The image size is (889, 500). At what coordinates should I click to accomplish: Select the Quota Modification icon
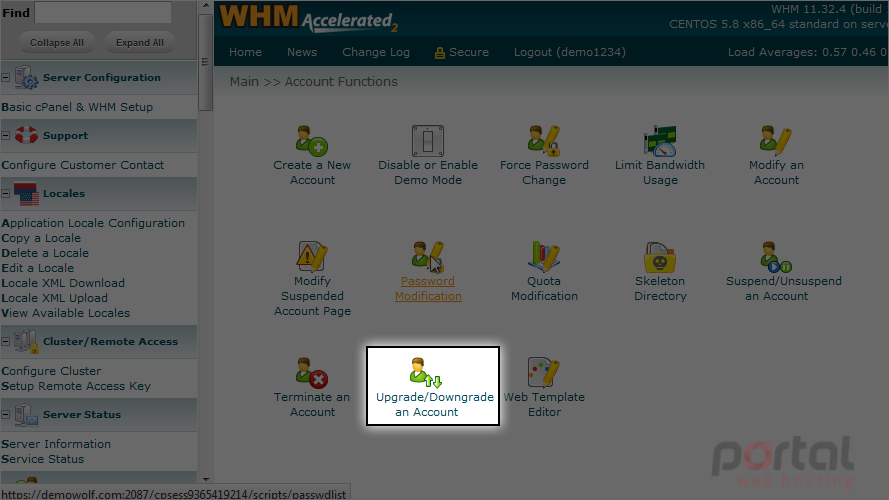(544, 256)
